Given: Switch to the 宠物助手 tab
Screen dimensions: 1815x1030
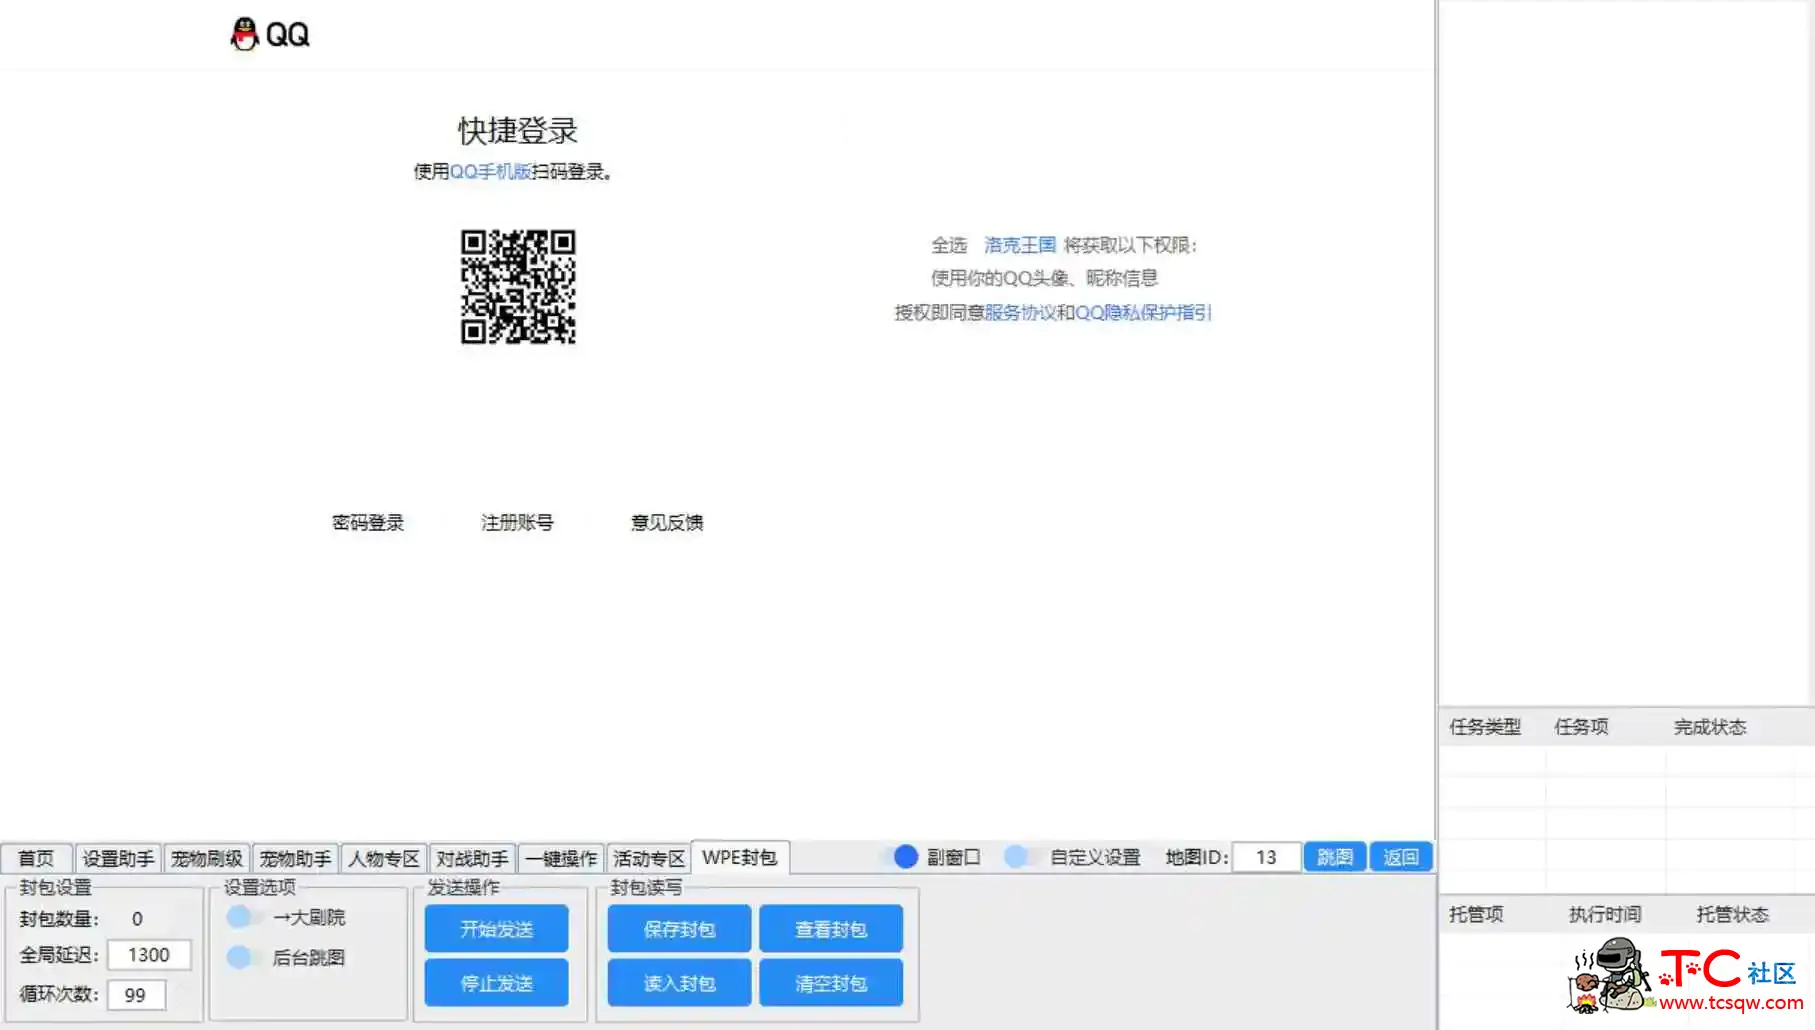Looking at the screenshot, I should pos(295,859).
